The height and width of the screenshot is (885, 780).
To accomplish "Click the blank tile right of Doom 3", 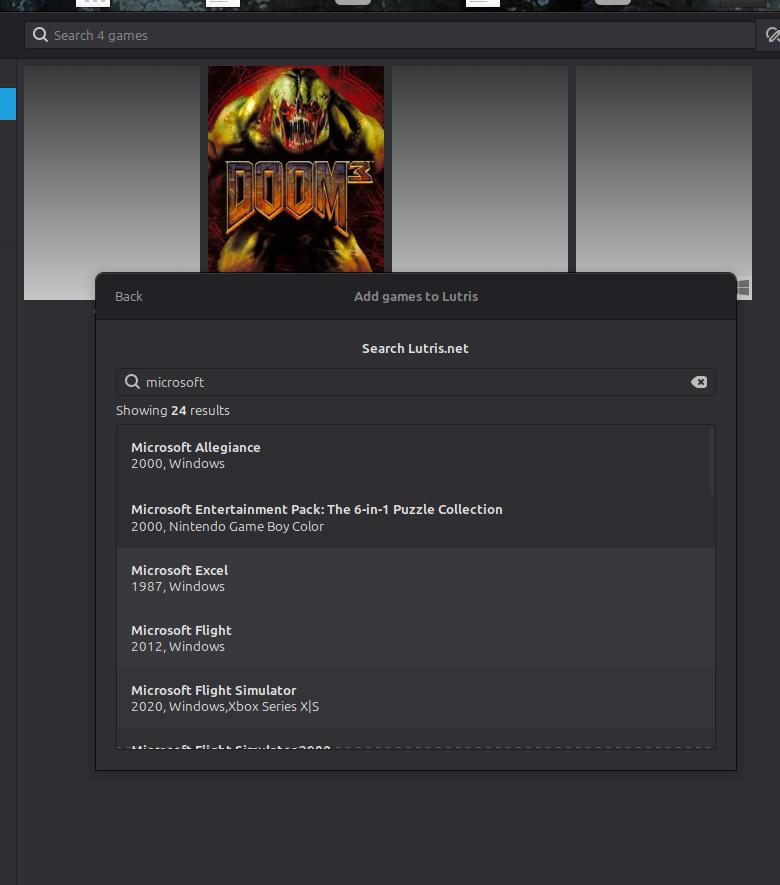I will (479, 168).
